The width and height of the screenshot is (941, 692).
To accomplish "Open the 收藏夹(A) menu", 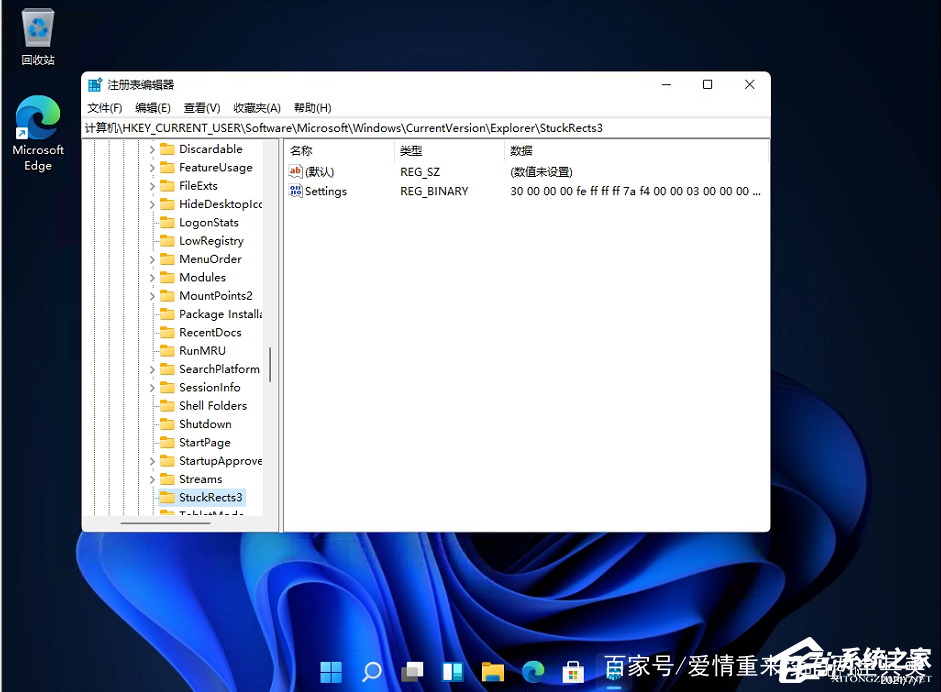I will coord(257,107).
